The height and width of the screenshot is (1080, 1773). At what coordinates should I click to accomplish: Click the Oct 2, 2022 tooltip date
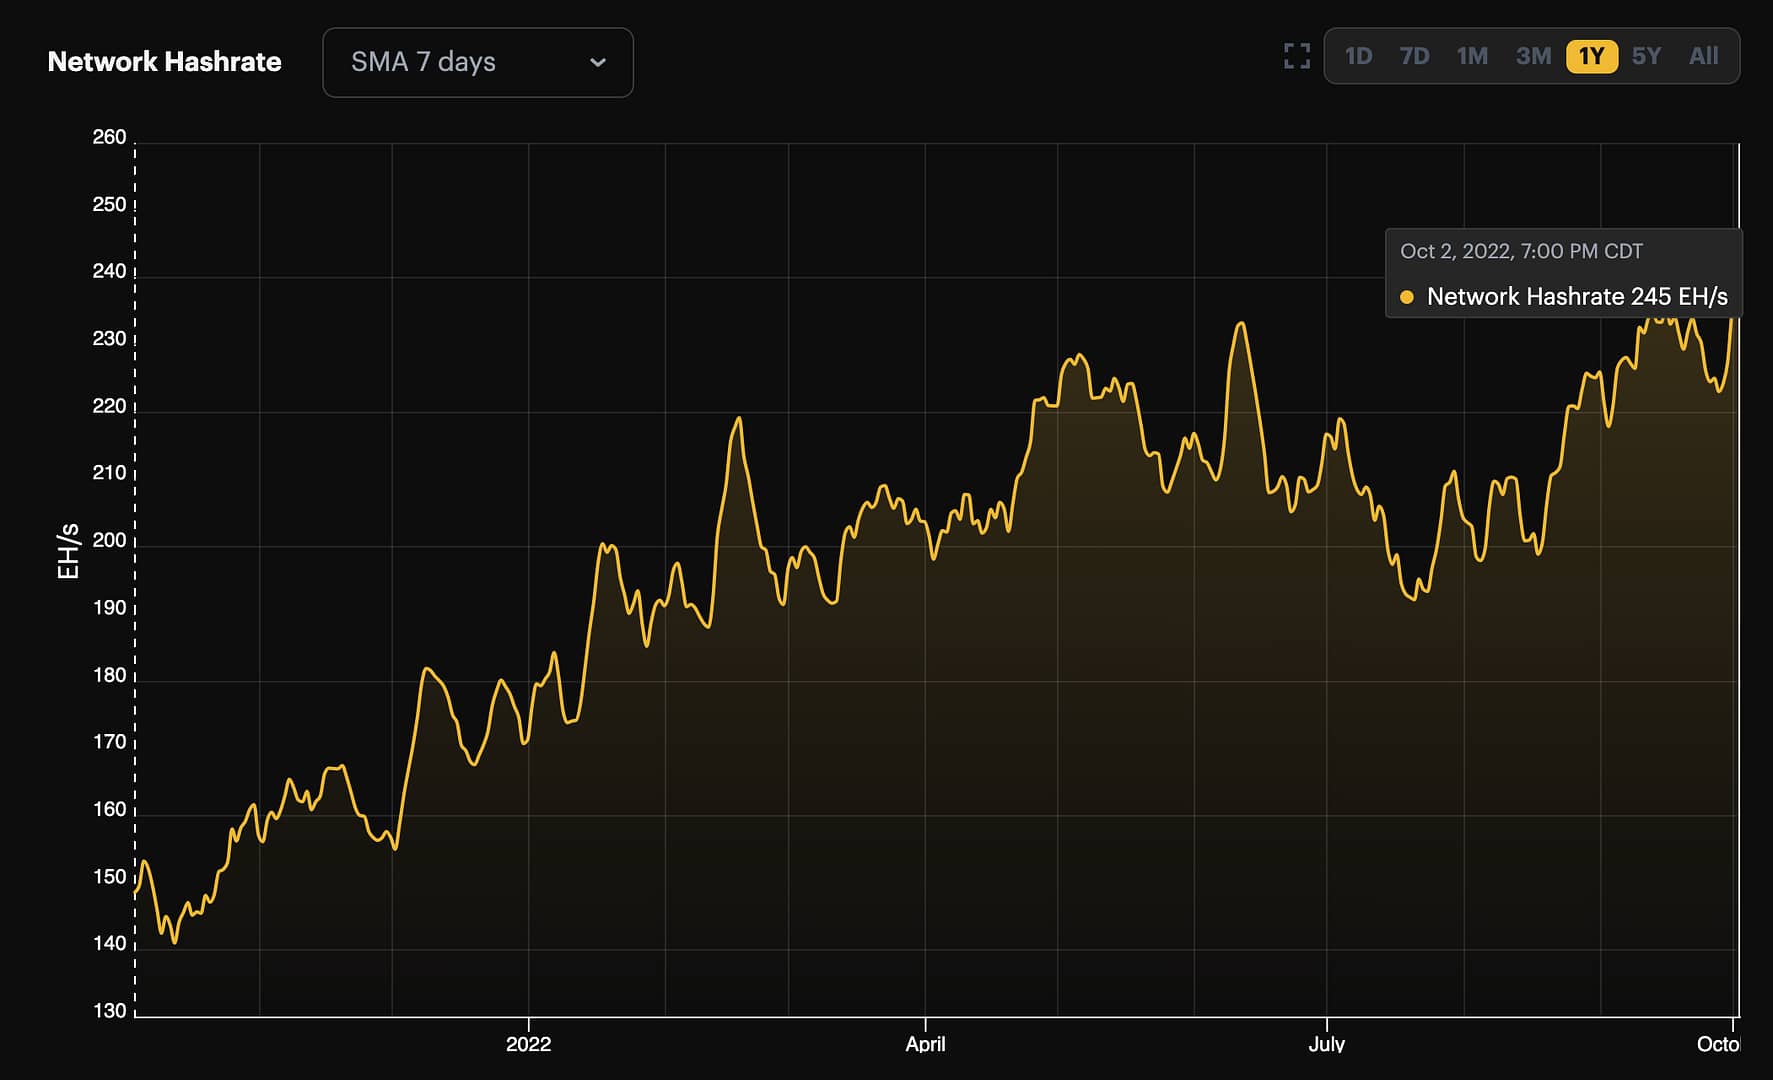1521,251
